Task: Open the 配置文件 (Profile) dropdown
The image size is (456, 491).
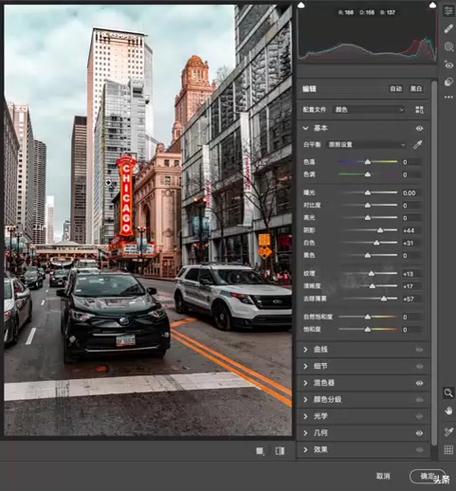Action: (x=370, y=110)
